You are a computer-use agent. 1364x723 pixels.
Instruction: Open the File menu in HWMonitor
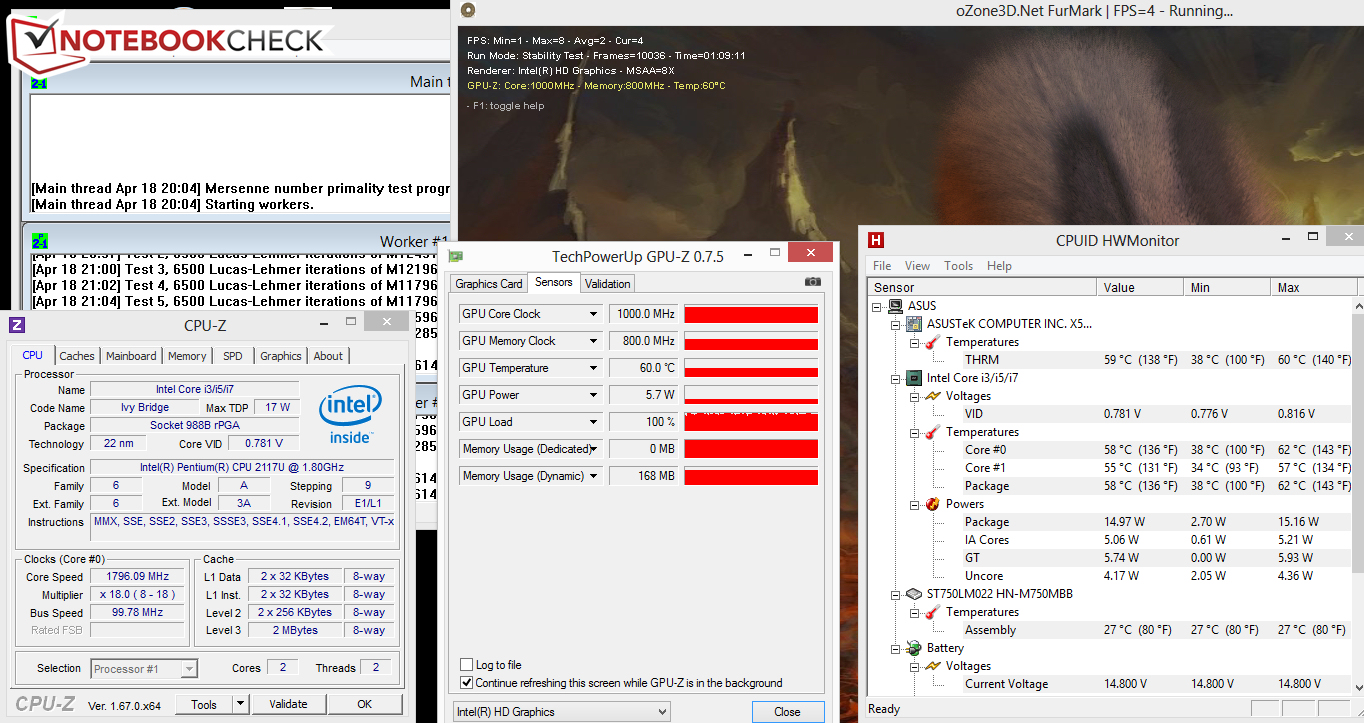coord(882,266)
